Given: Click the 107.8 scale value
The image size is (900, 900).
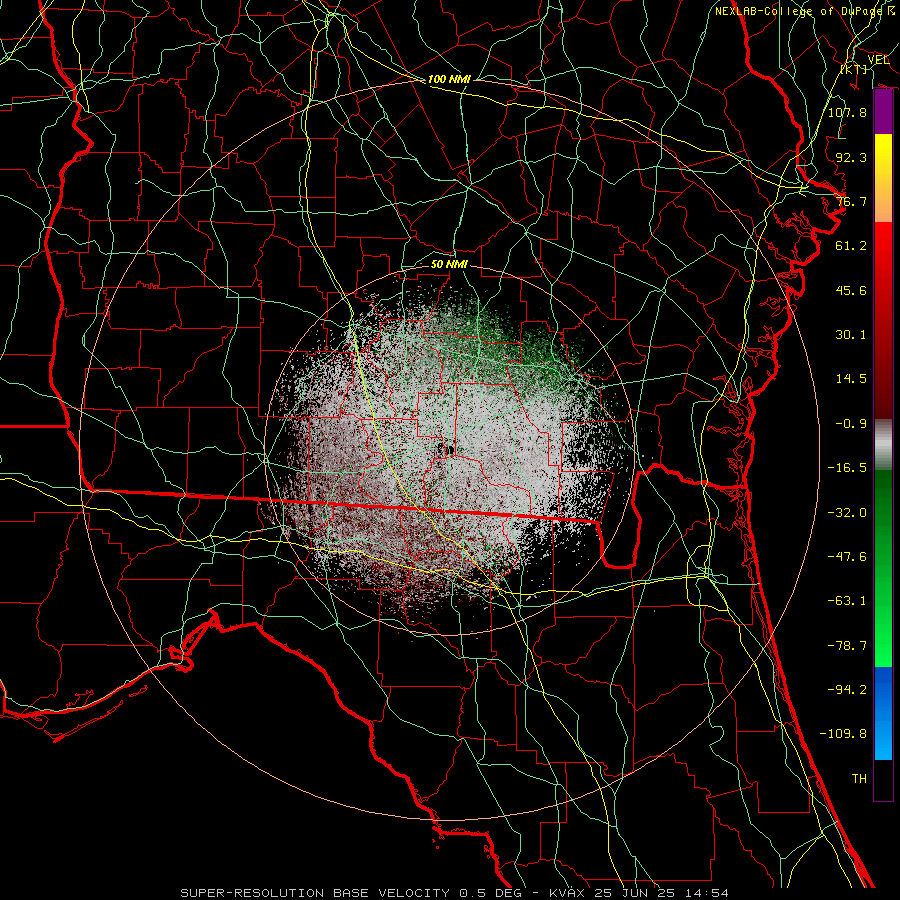Looking at the screenshot, I should [847, 112].
